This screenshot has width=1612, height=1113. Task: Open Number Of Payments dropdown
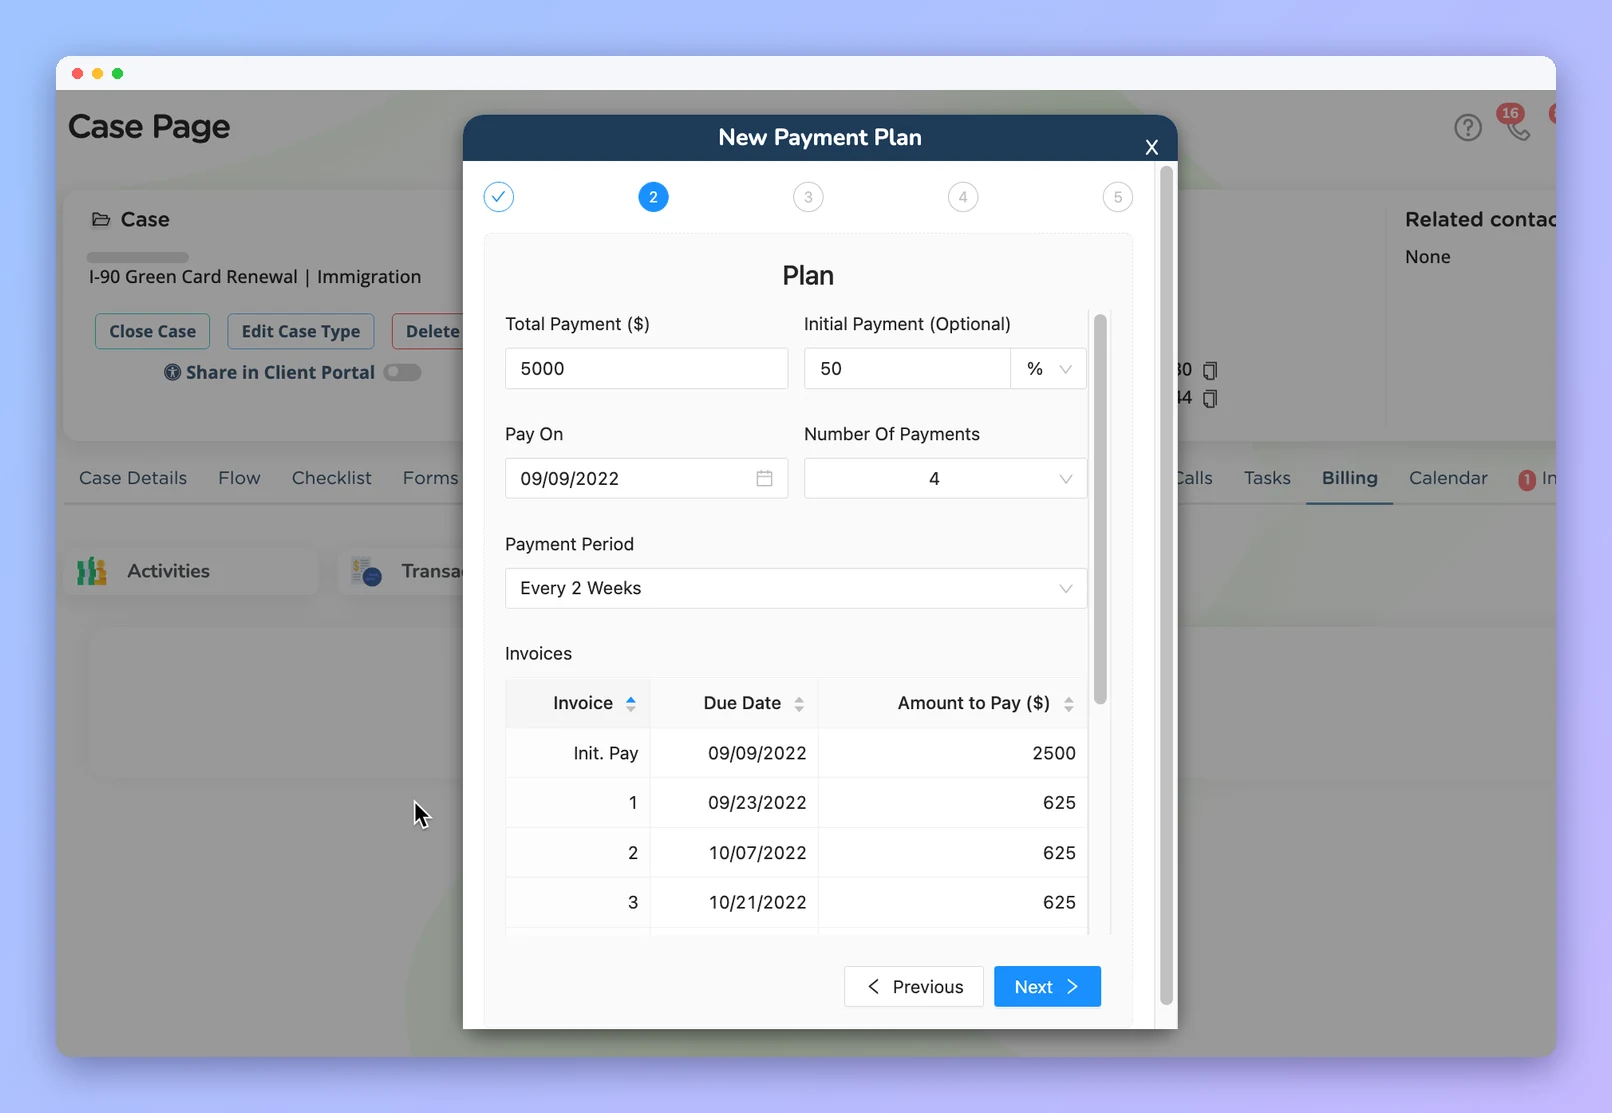945,479
